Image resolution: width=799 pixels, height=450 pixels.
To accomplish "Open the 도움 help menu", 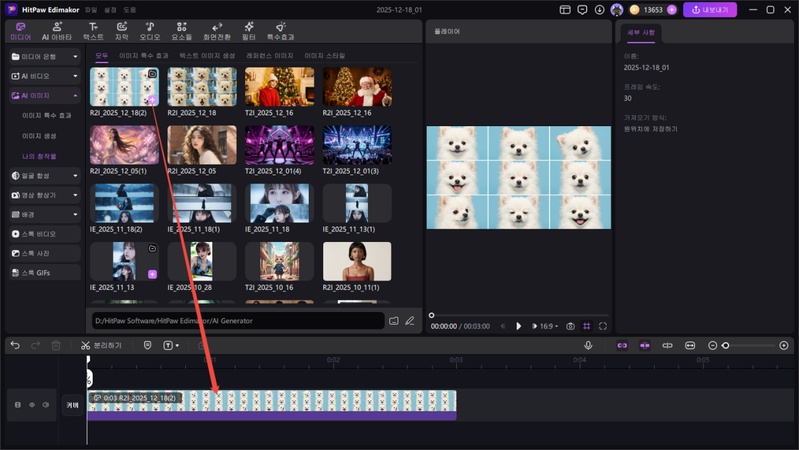I will pyautogui.click(x=129, y=10).
